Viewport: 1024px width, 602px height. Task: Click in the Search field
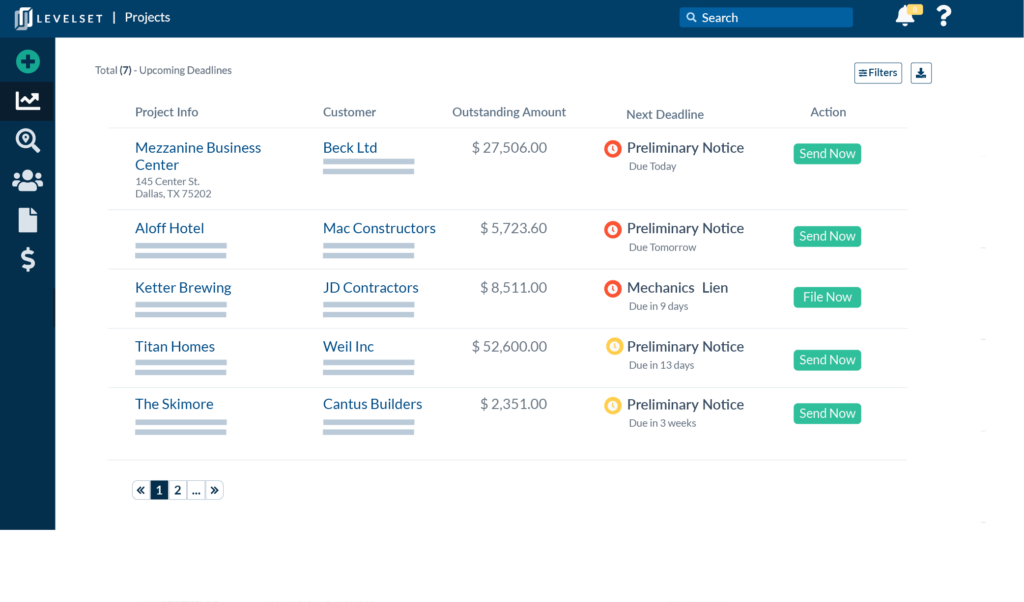pos(766,18)
